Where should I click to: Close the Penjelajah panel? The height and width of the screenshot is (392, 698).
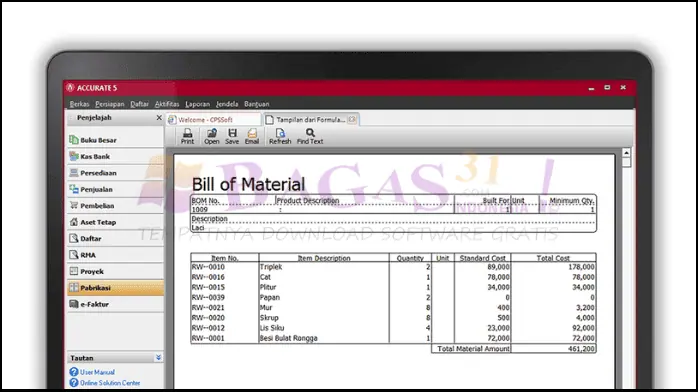click(x=159, y=117)
